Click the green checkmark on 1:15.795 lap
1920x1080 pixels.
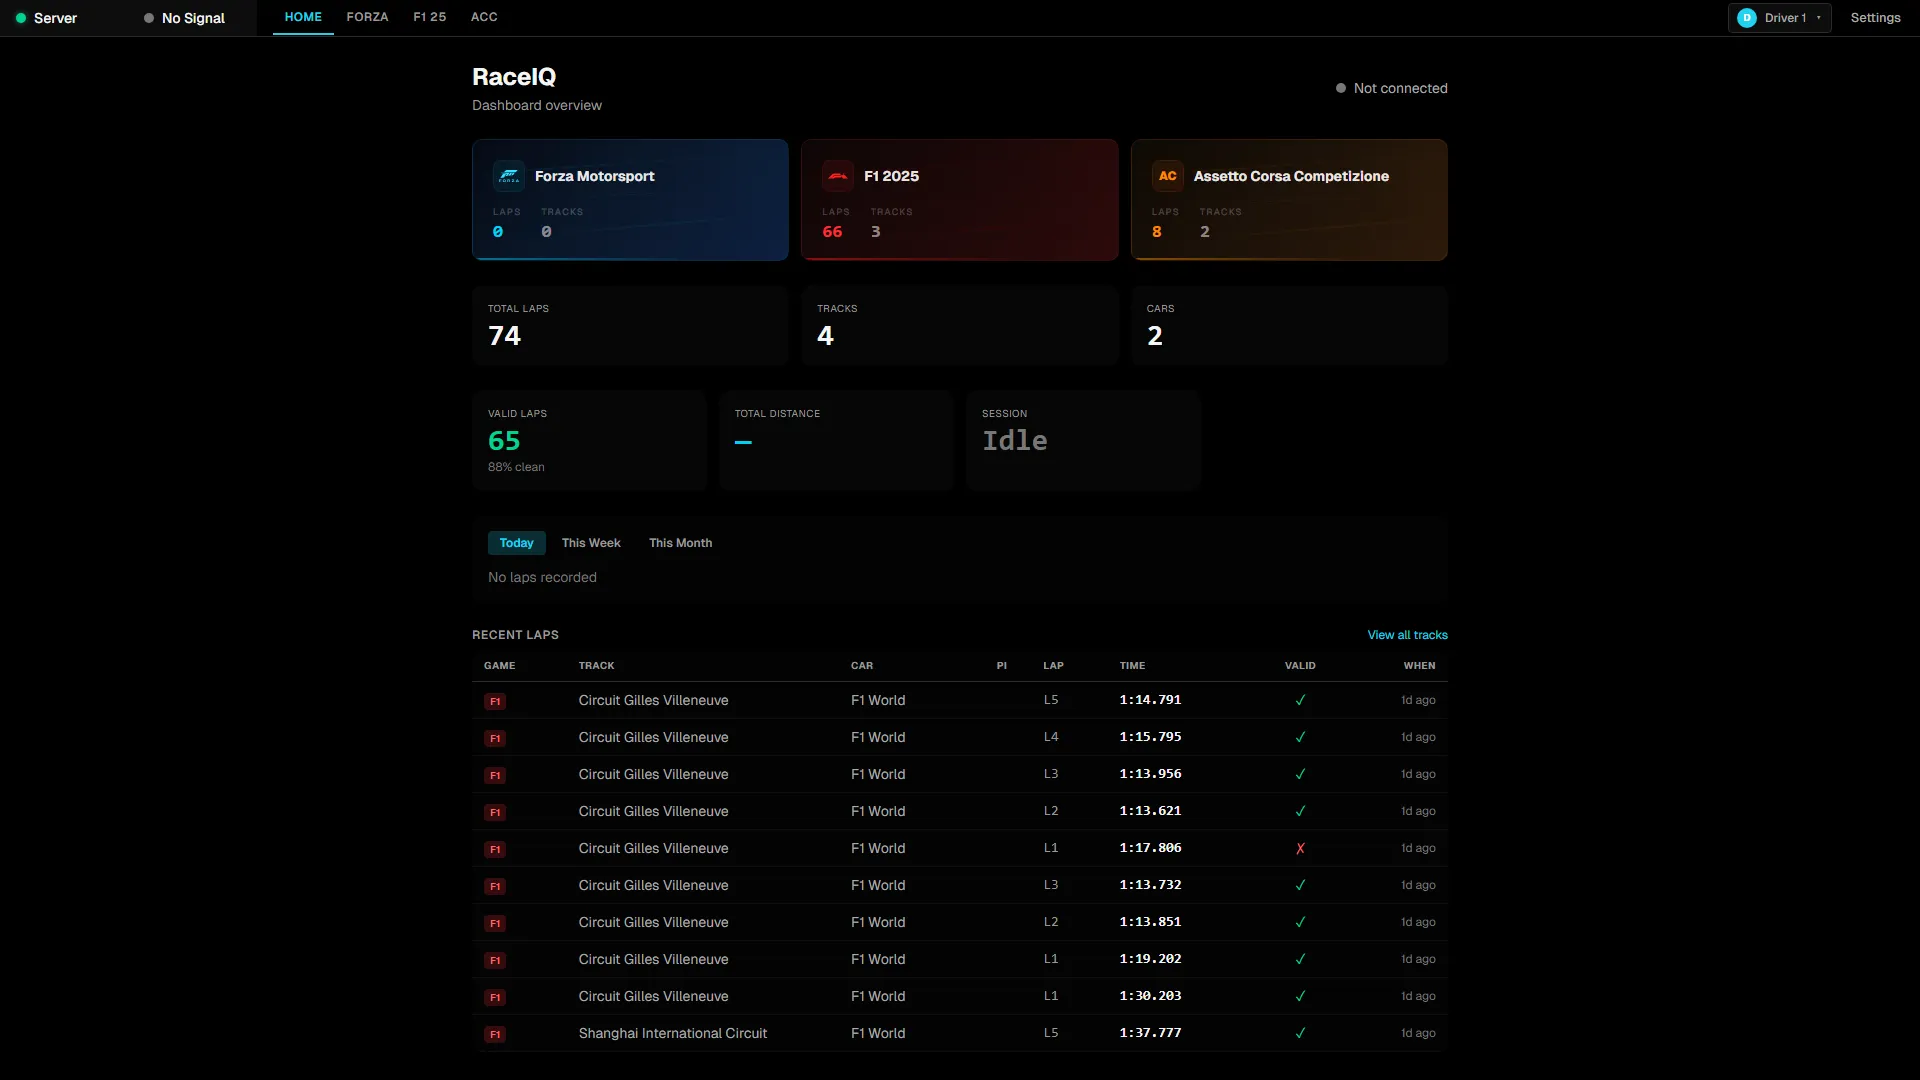1300,737
